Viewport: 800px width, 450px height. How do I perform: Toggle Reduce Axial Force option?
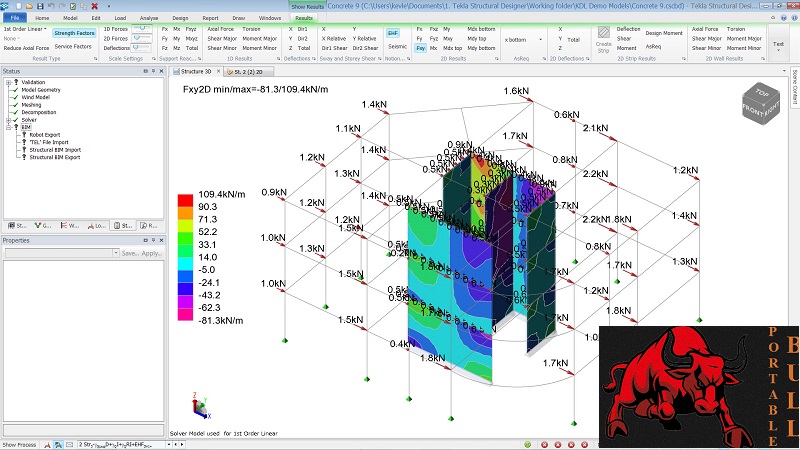pos(27,48)
